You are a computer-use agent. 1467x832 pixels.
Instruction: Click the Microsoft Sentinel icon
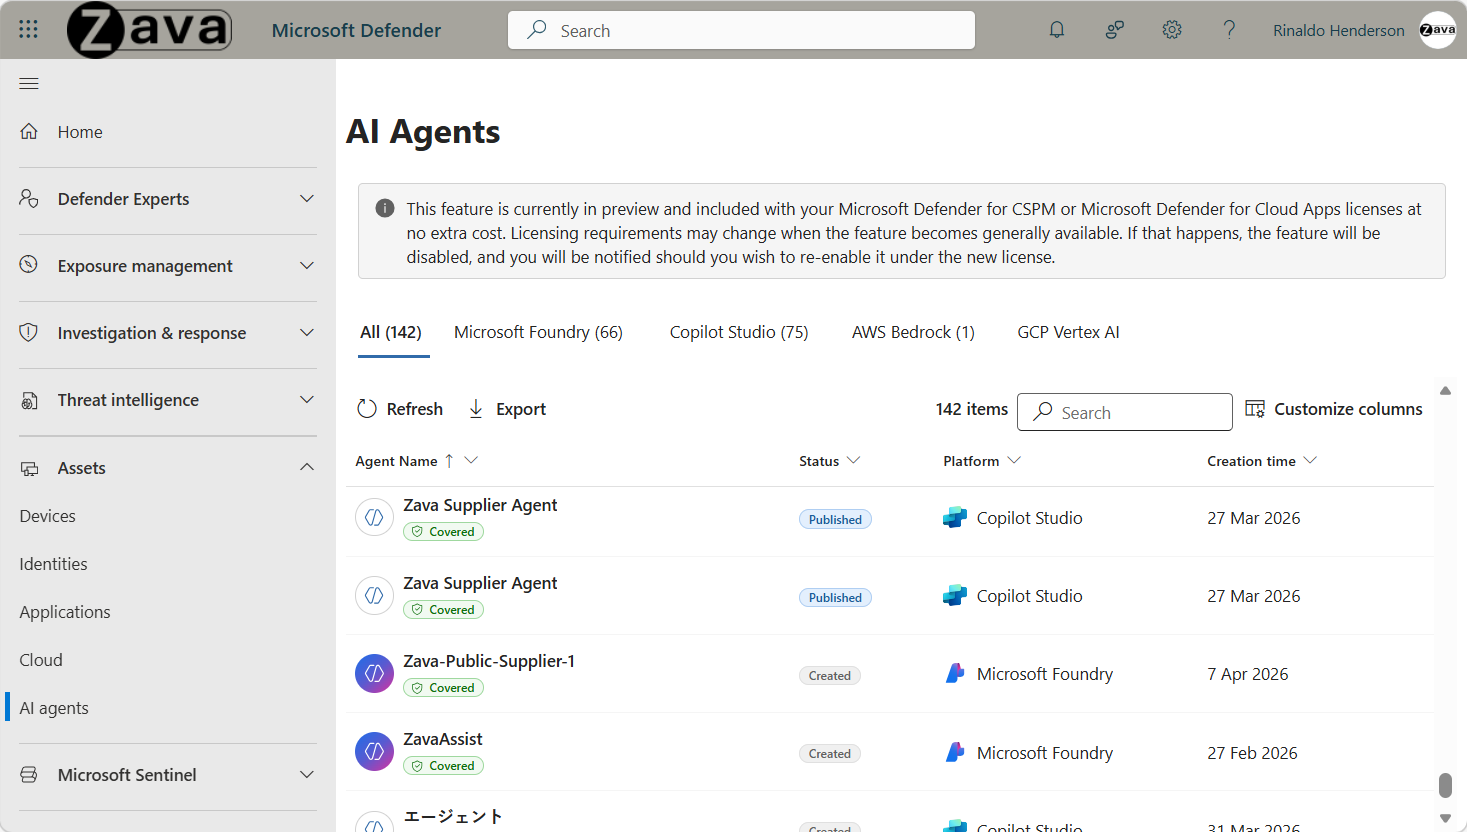click(29, 775)
